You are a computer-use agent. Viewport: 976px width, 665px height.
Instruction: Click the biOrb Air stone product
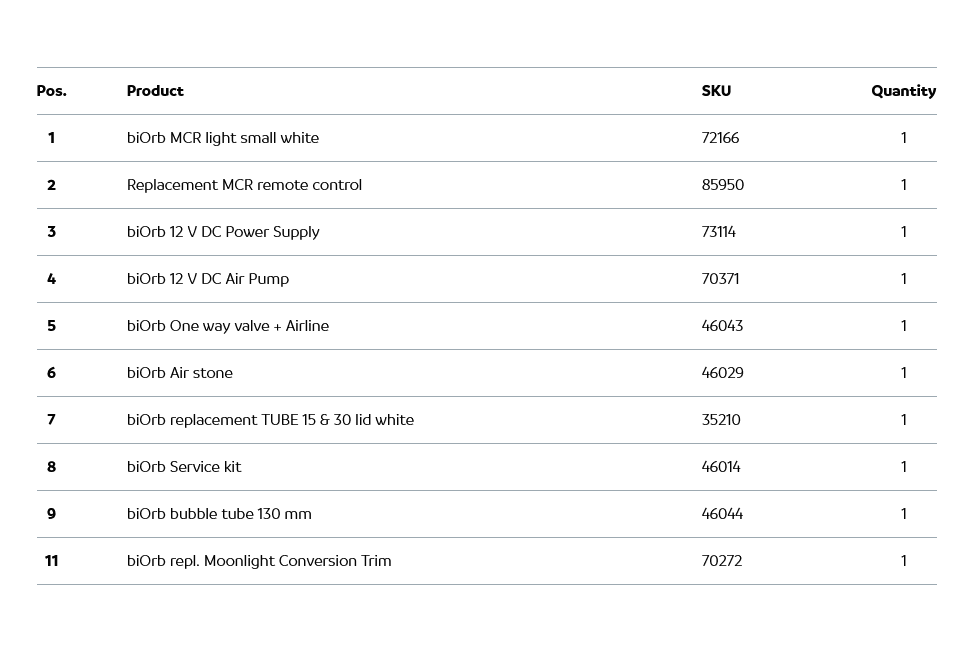pyautogui.click(x=180, y=373)
